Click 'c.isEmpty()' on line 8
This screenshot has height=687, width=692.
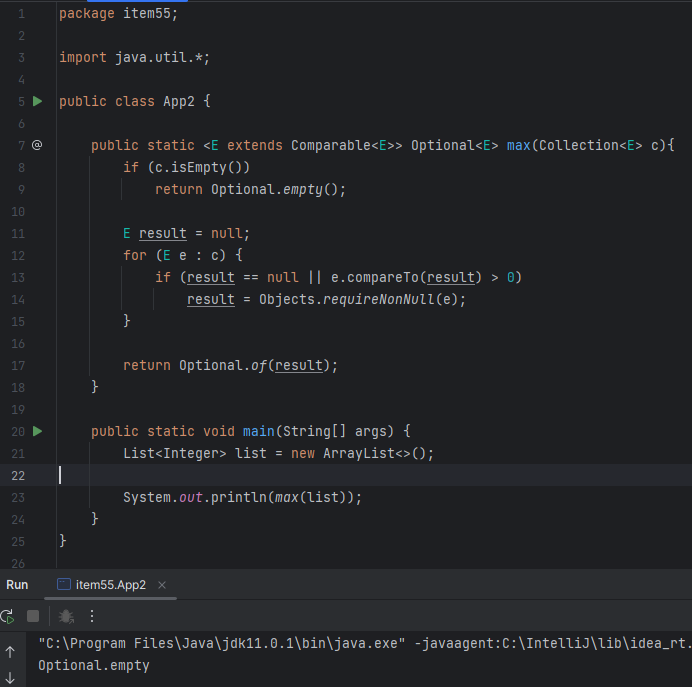pos(198,167)
